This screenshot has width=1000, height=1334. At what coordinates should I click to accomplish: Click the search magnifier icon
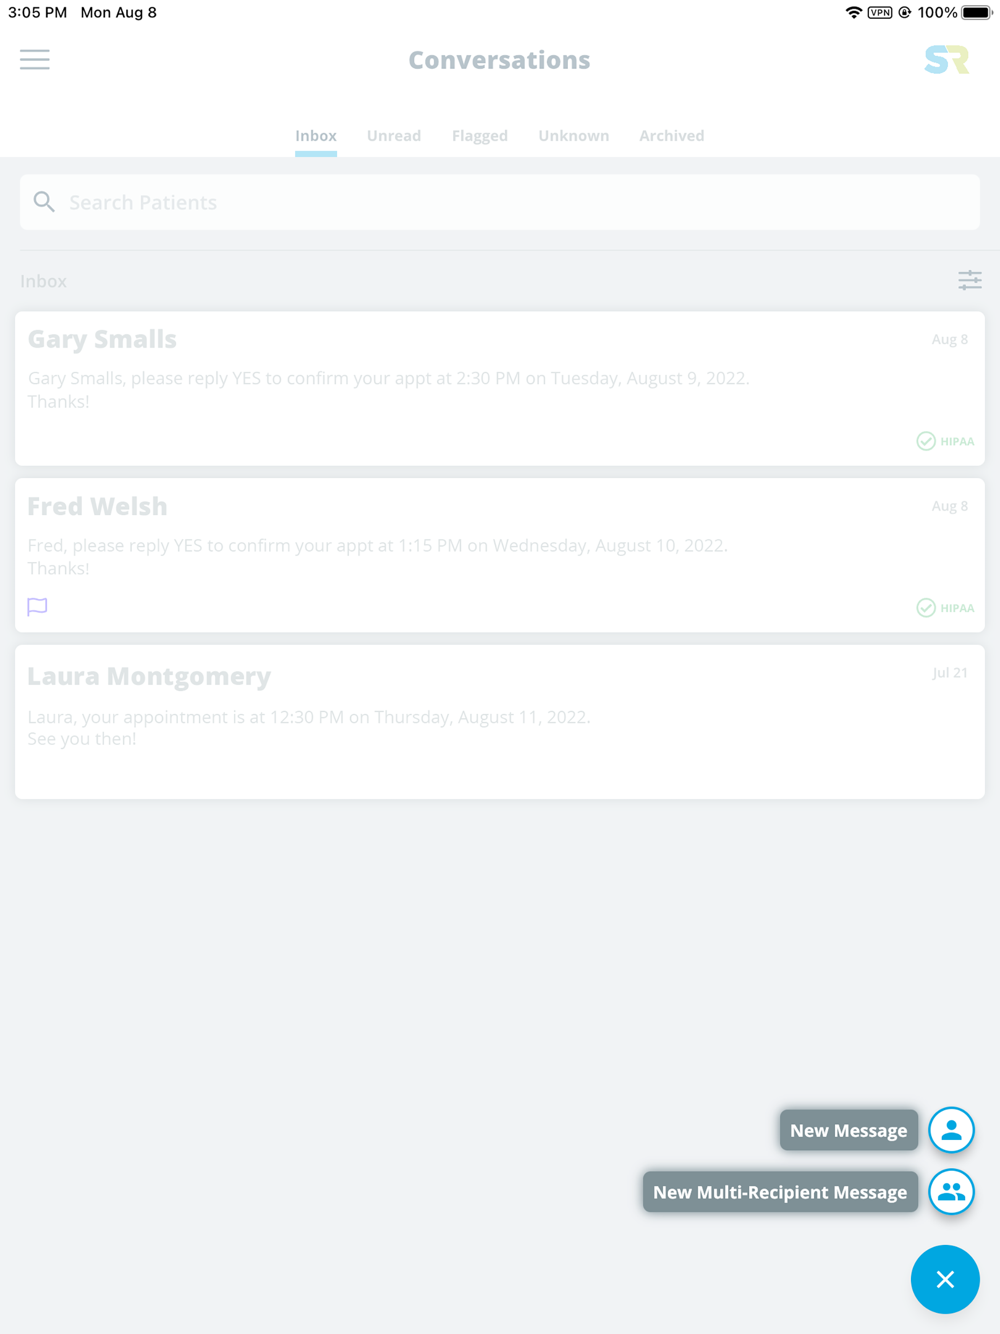click(x=44, y=202)
